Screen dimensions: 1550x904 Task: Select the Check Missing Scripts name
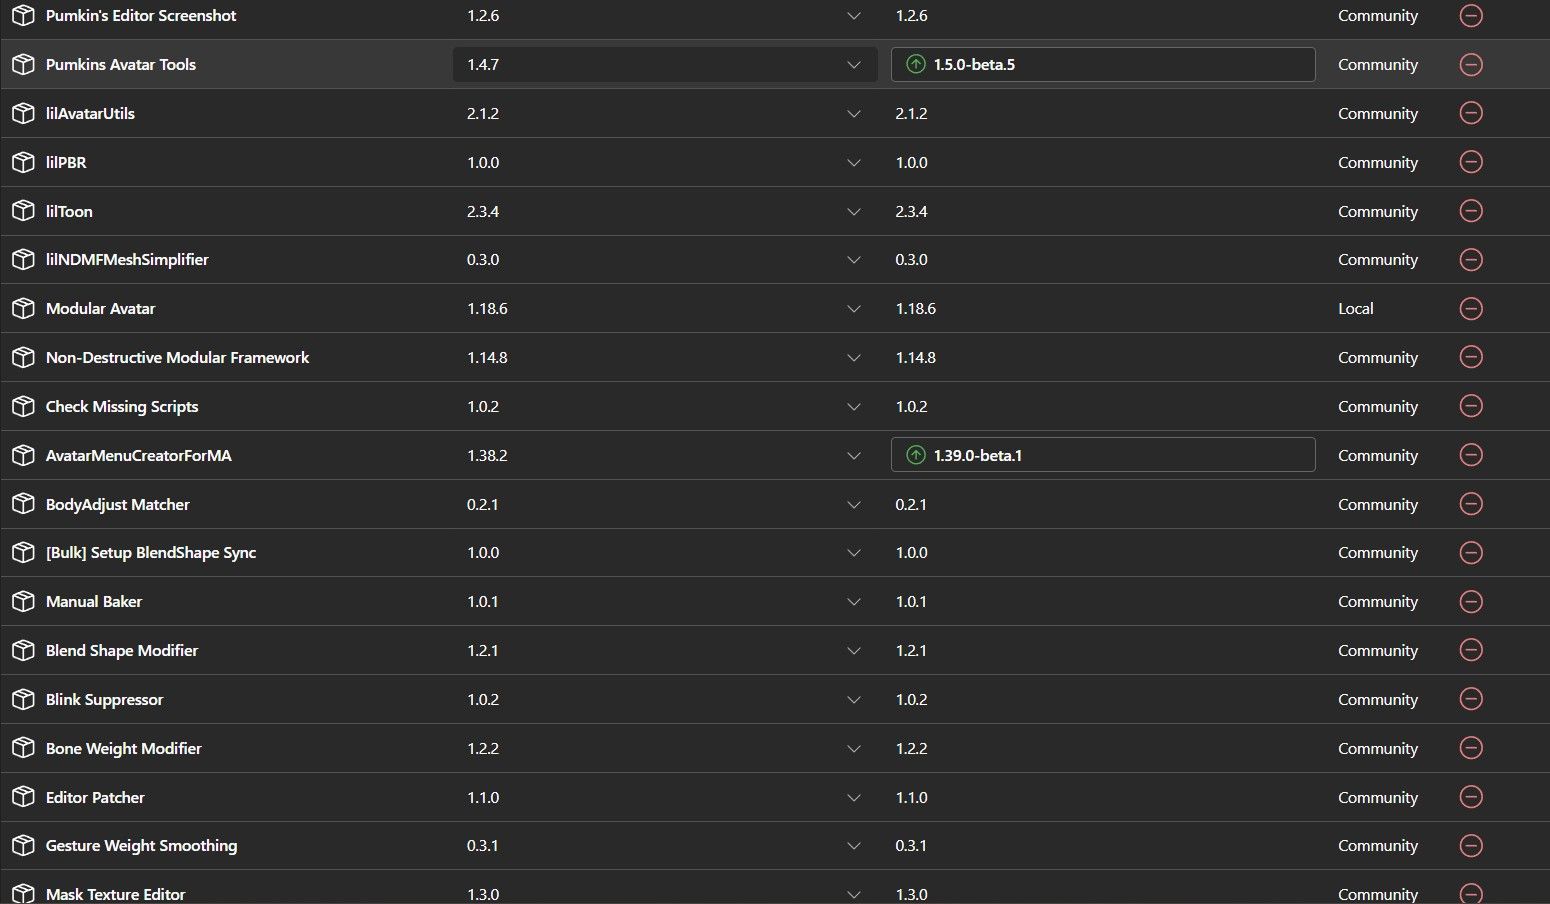point(122,406)
